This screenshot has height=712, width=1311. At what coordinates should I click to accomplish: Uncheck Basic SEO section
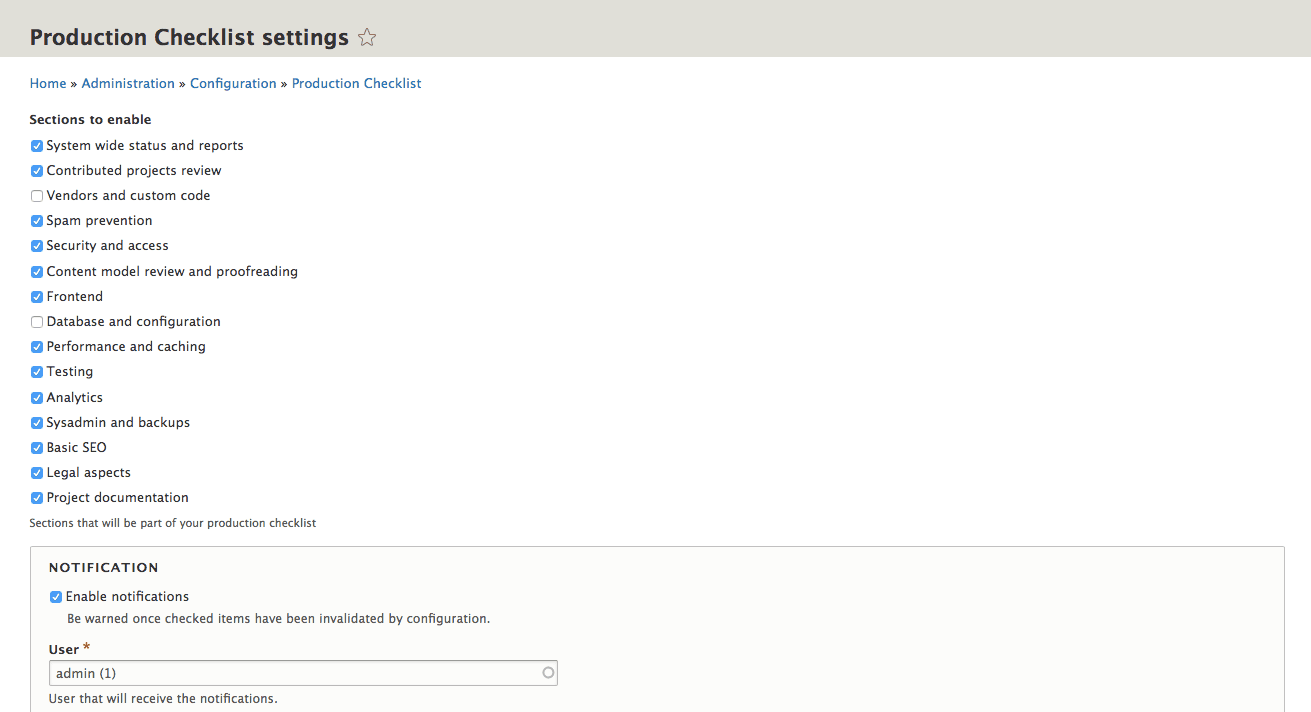[x=37, y=448]
